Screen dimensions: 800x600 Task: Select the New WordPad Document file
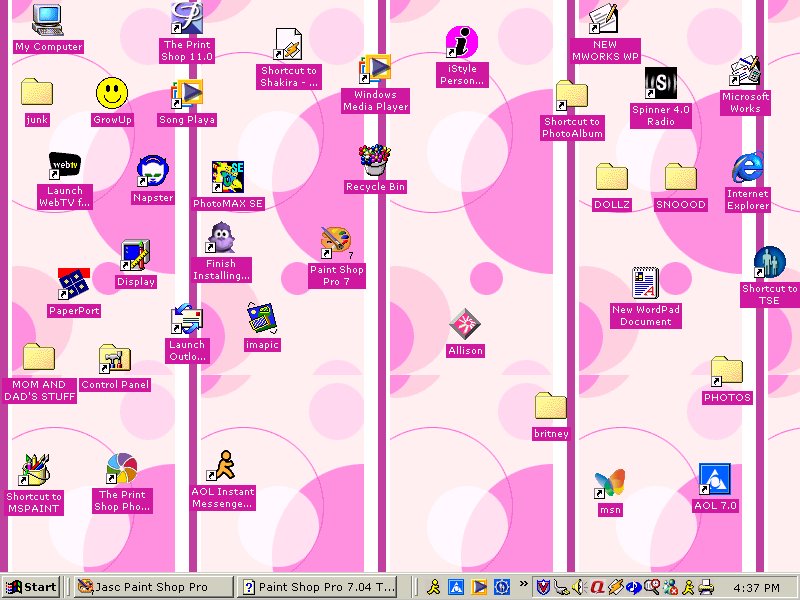point(645,284)
